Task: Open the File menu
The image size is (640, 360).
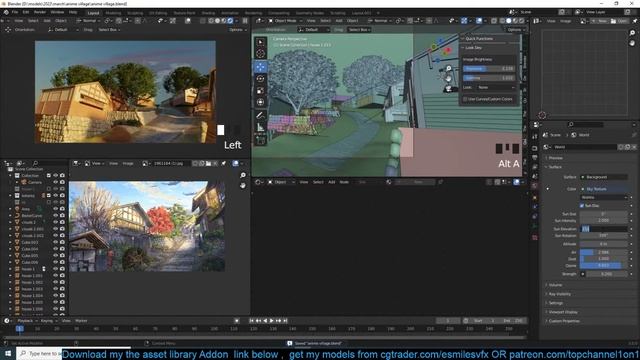Action: [x=15, y=12]
